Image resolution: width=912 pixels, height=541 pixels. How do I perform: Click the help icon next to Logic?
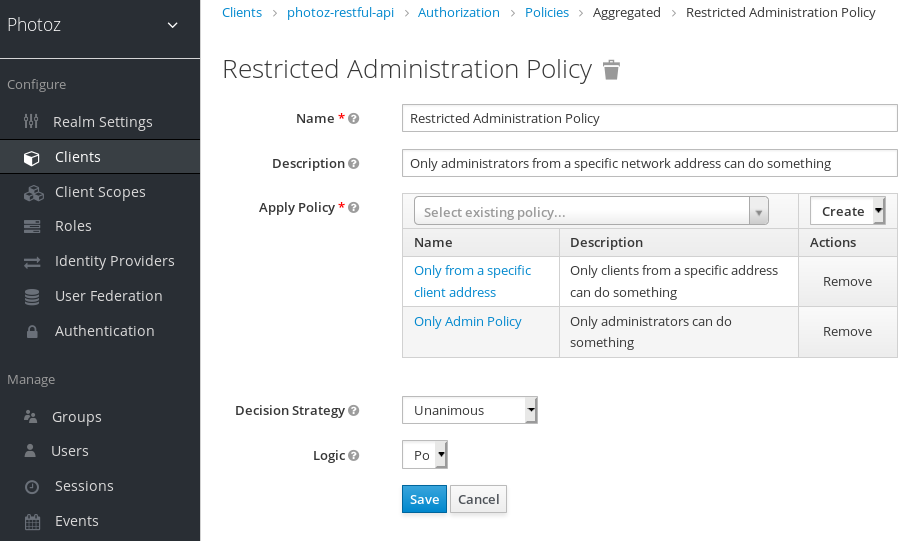pos(354,456)
